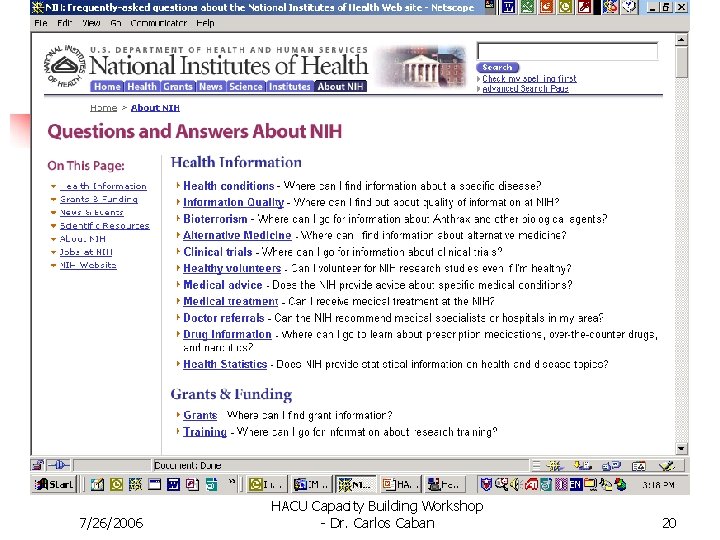Open the Alternative Medicine link
This screenshot has height=540, width=720.
[237, 235]
